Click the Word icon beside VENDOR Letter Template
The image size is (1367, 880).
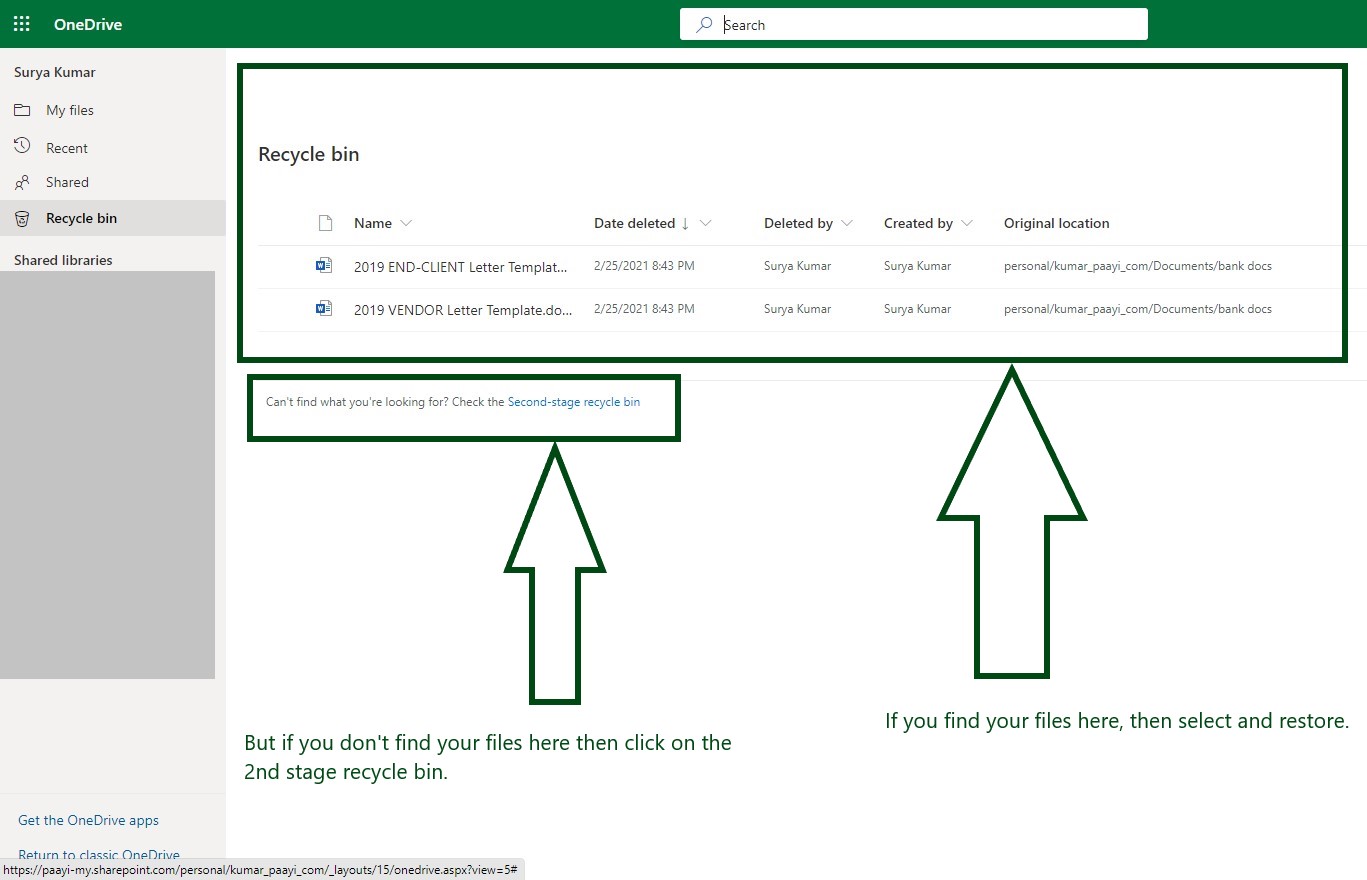click(x=324, y=308)
